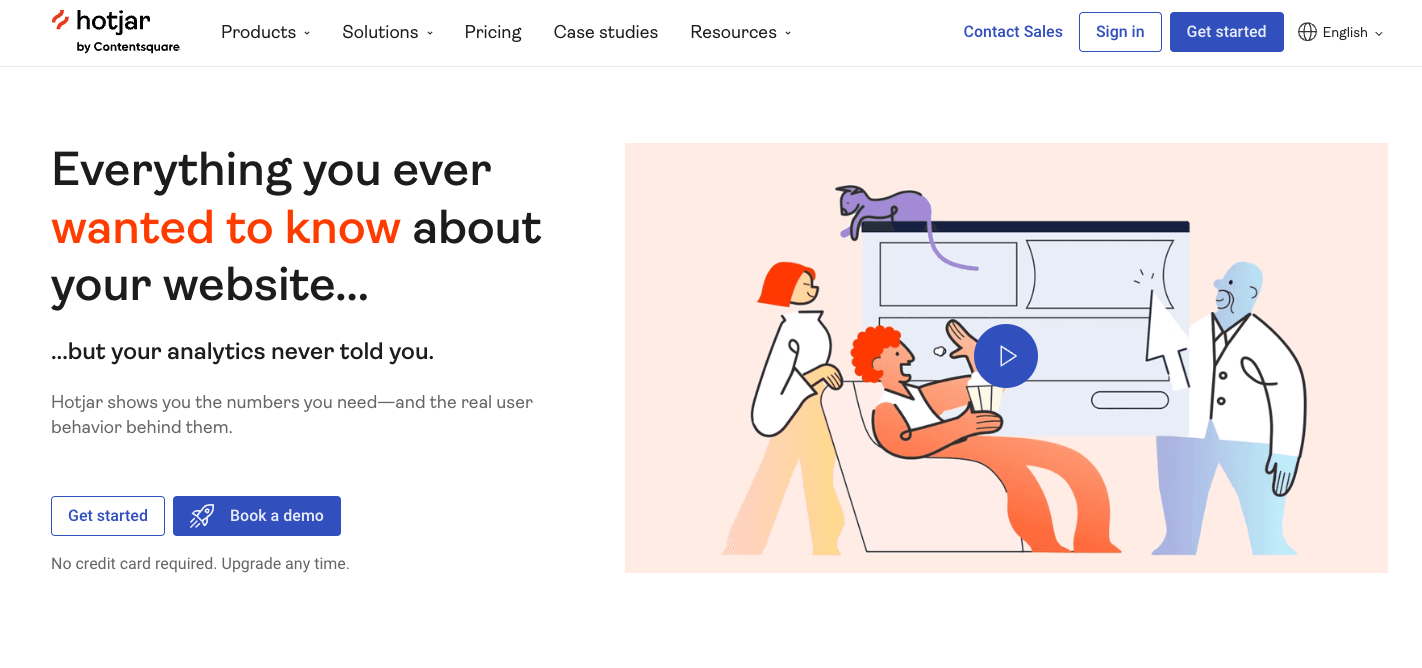
Task: Click Get started below the hero text
Action: pos(108,516)
